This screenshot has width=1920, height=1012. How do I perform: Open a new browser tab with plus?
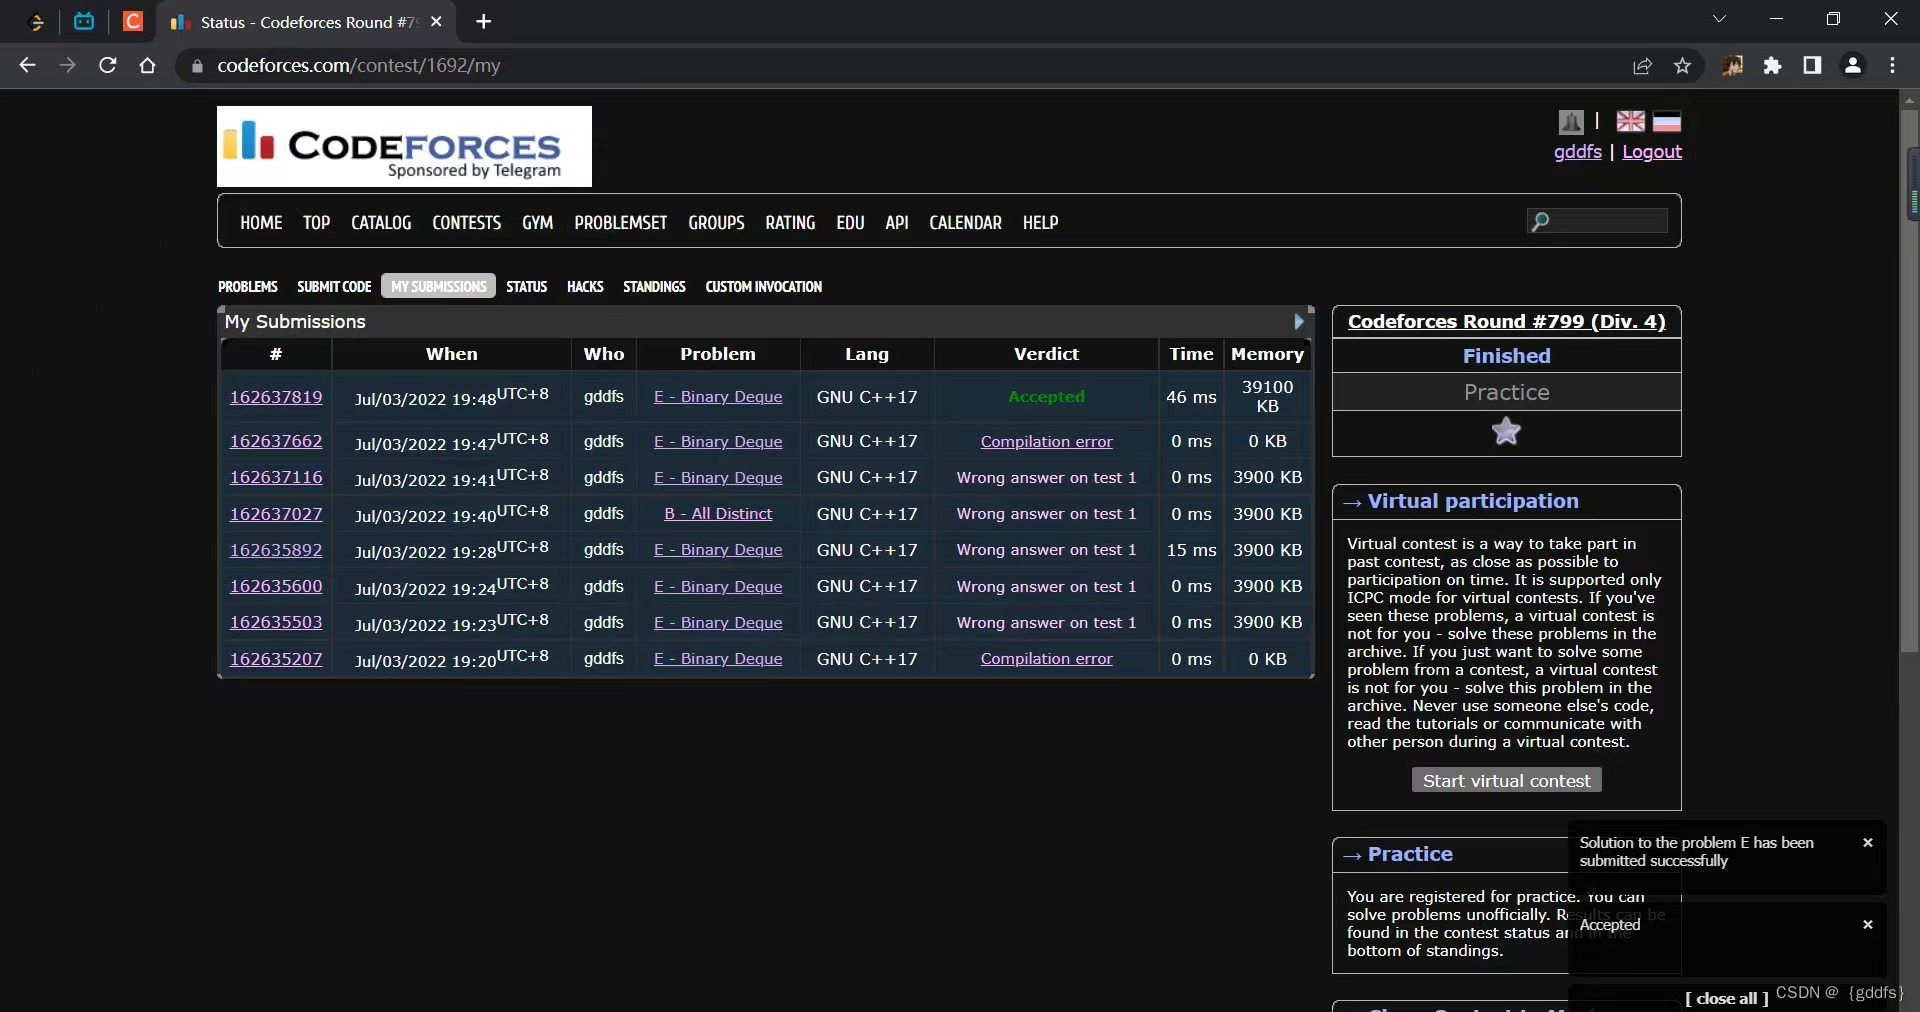point(484,21)
